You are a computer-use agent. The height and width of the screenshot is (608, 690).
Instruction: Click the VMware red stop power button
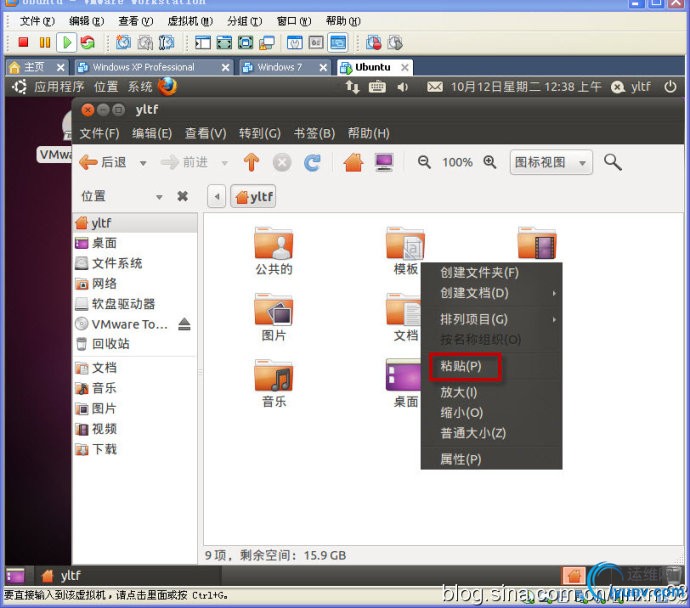pos(23,42)
